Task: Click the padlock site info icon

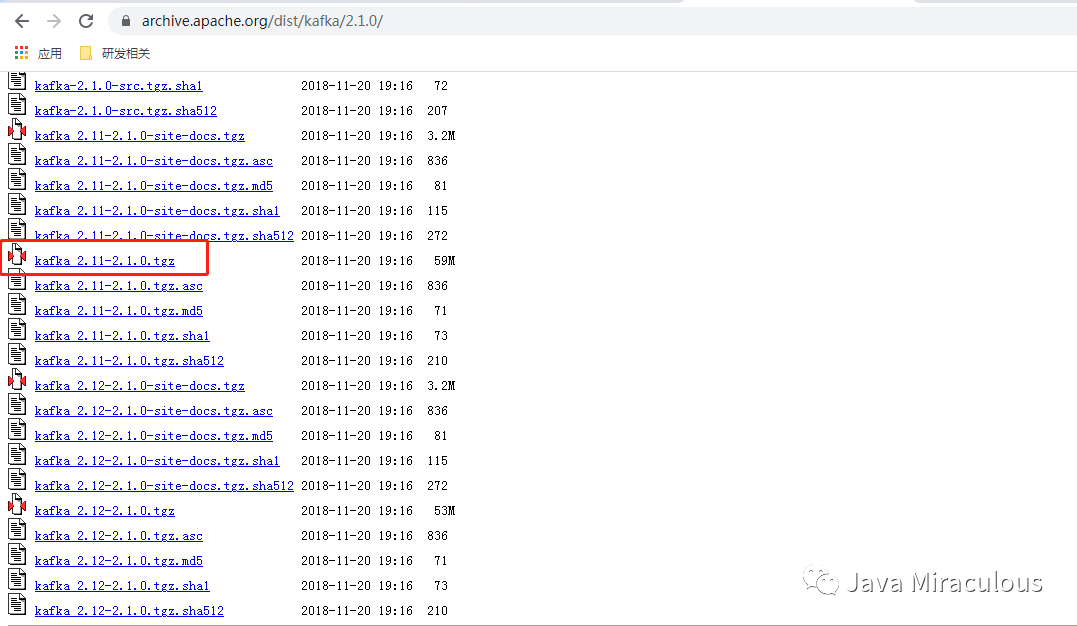Action: (126, 21)
